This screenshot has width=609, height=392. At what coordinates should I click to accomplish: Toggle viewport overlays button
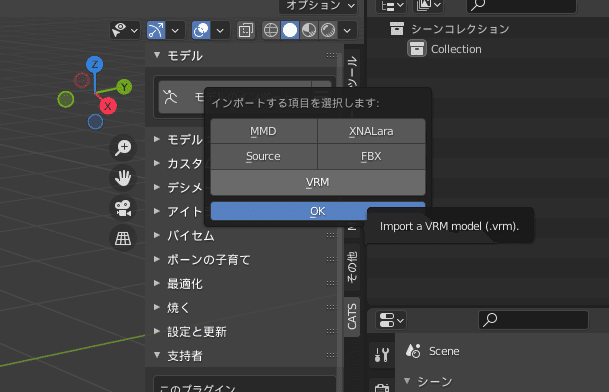pos(201,30)
